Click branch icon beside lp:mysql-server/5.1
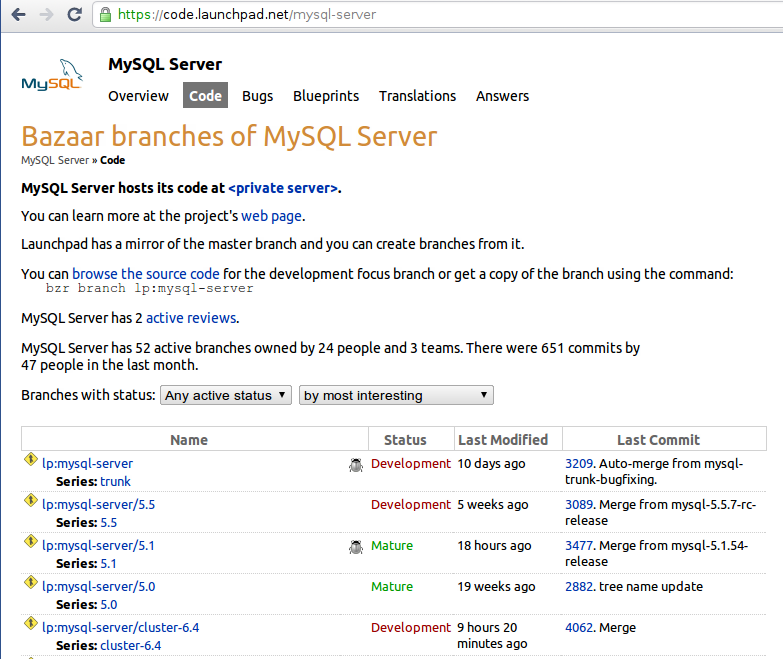This screenshot has width=783, height=659. tap(30, 541)
